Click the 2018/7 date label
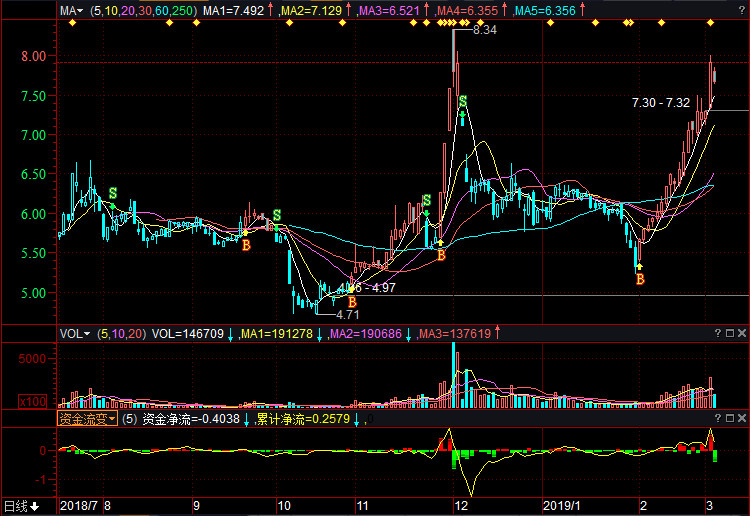The image size is (750, 516). 79,506
